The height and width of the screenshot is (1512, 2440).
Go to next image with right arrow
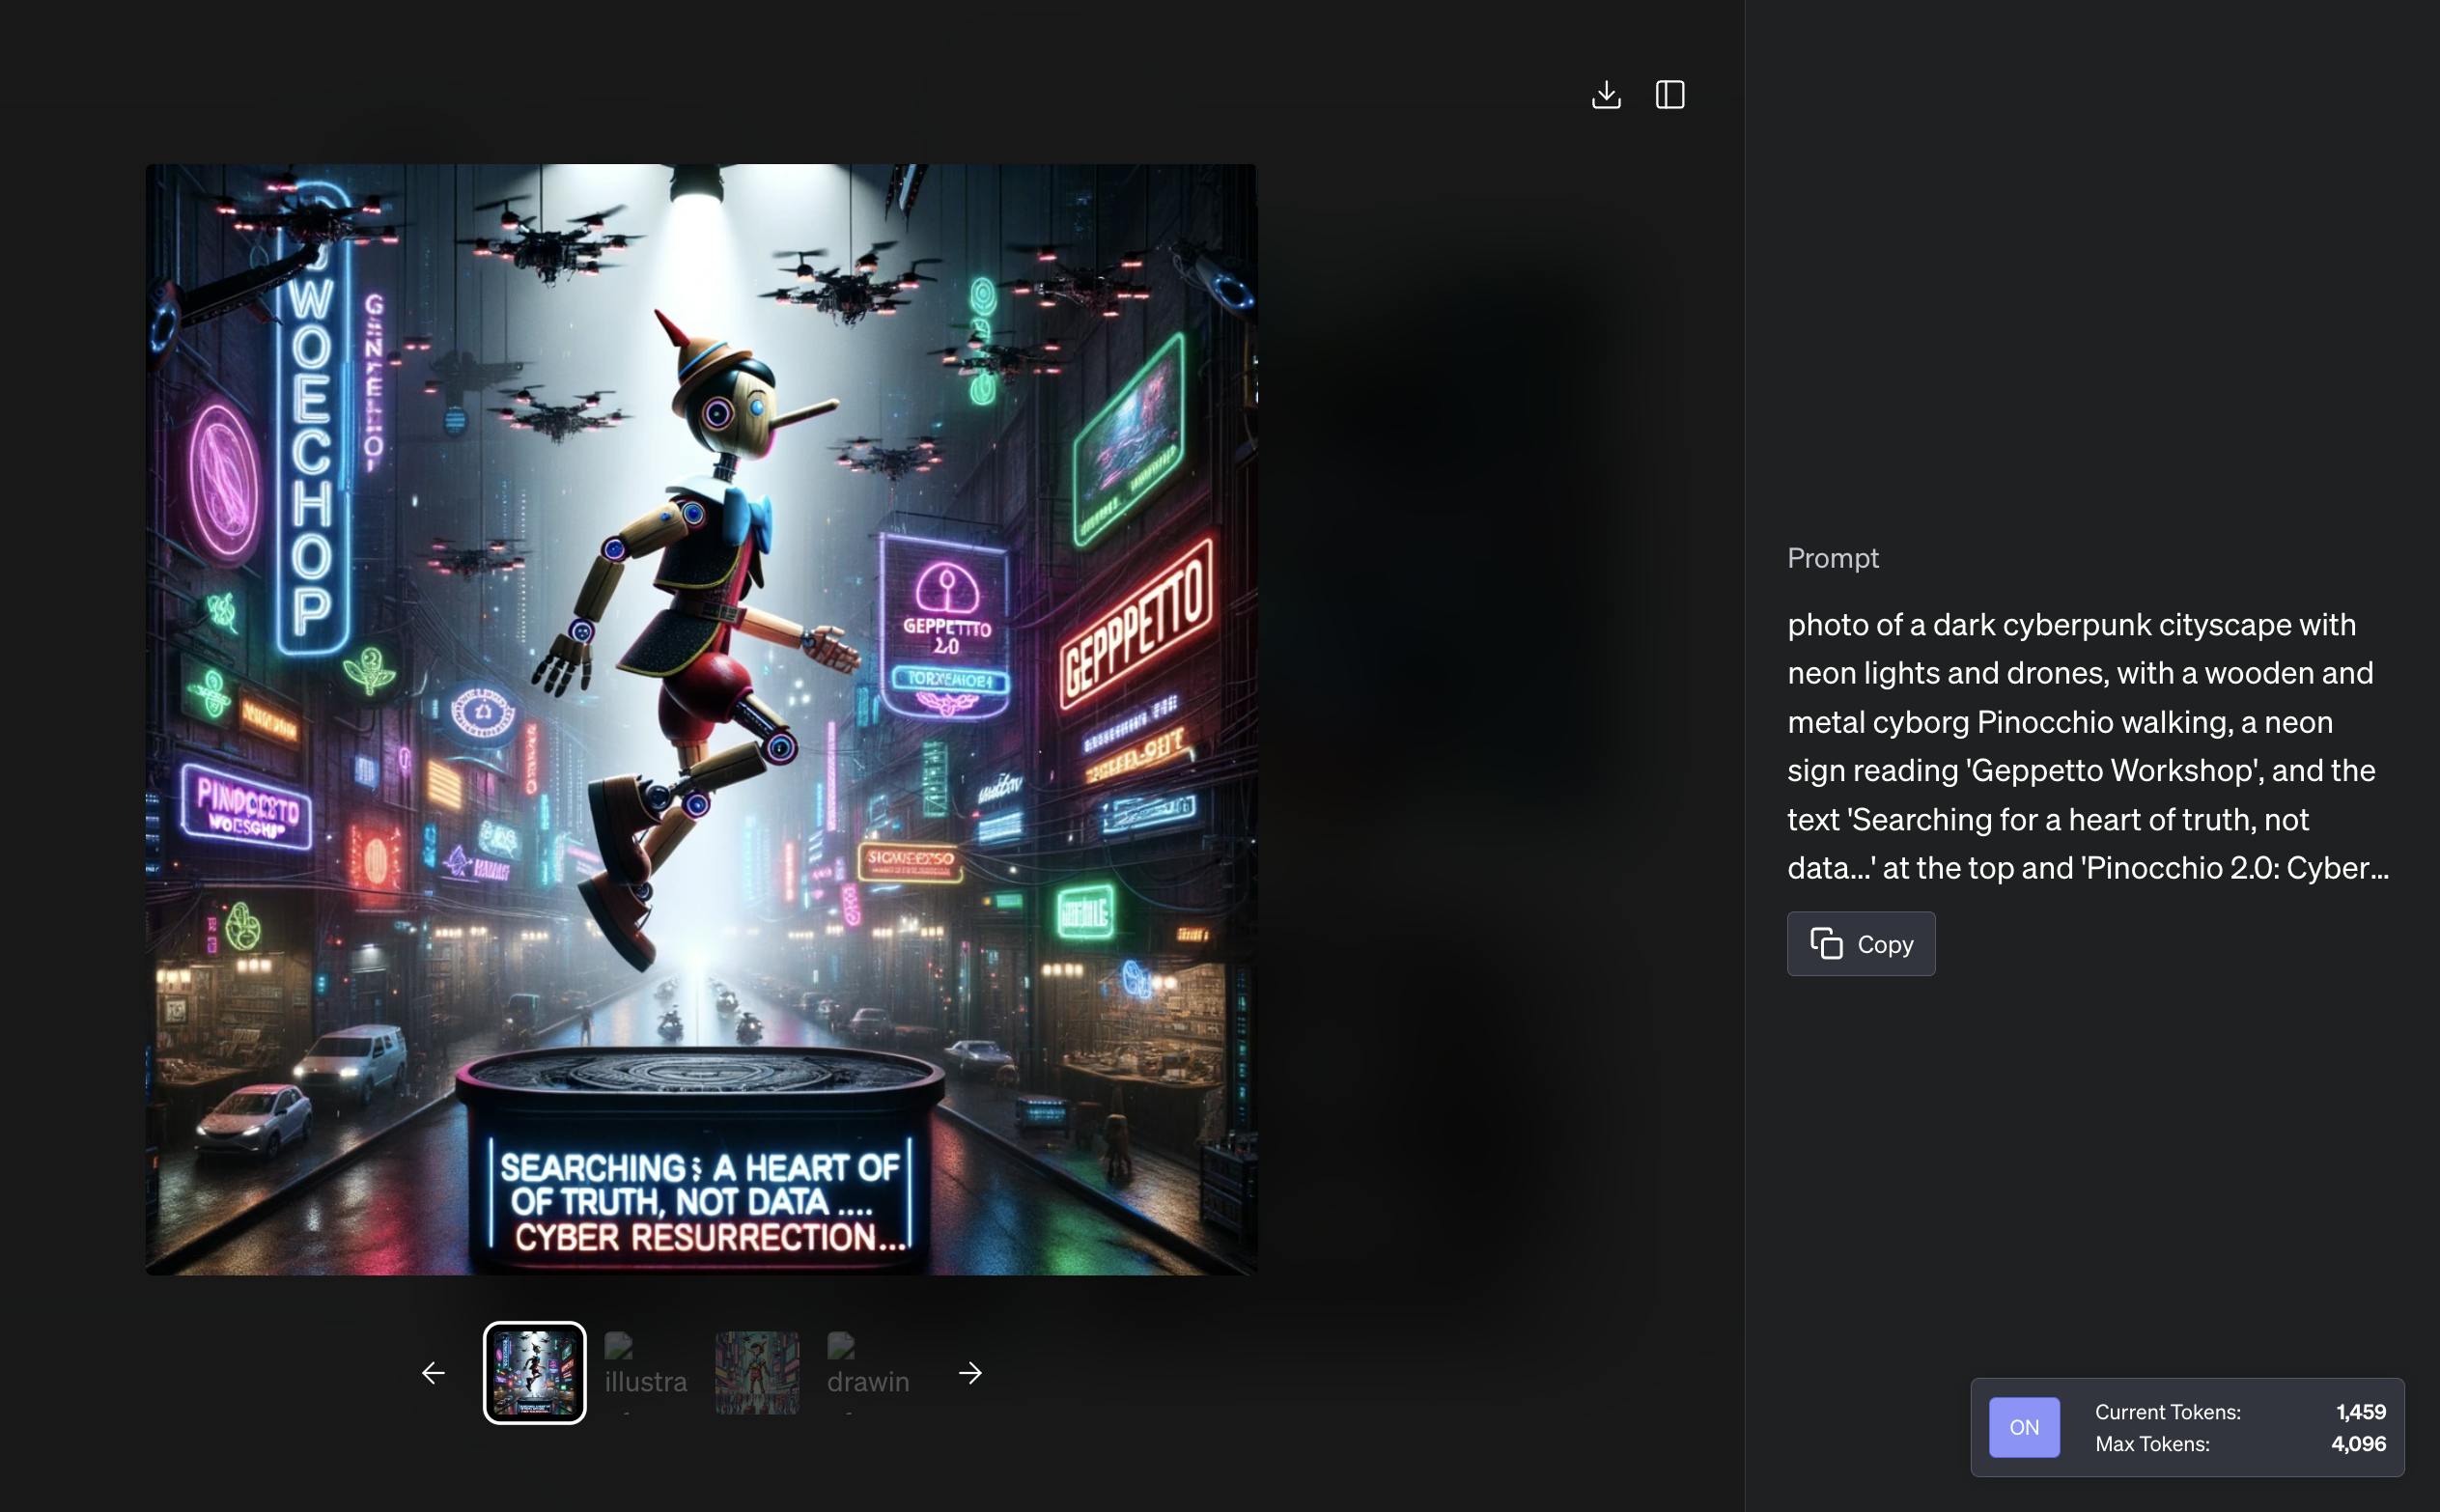[x=970, y=1373]
